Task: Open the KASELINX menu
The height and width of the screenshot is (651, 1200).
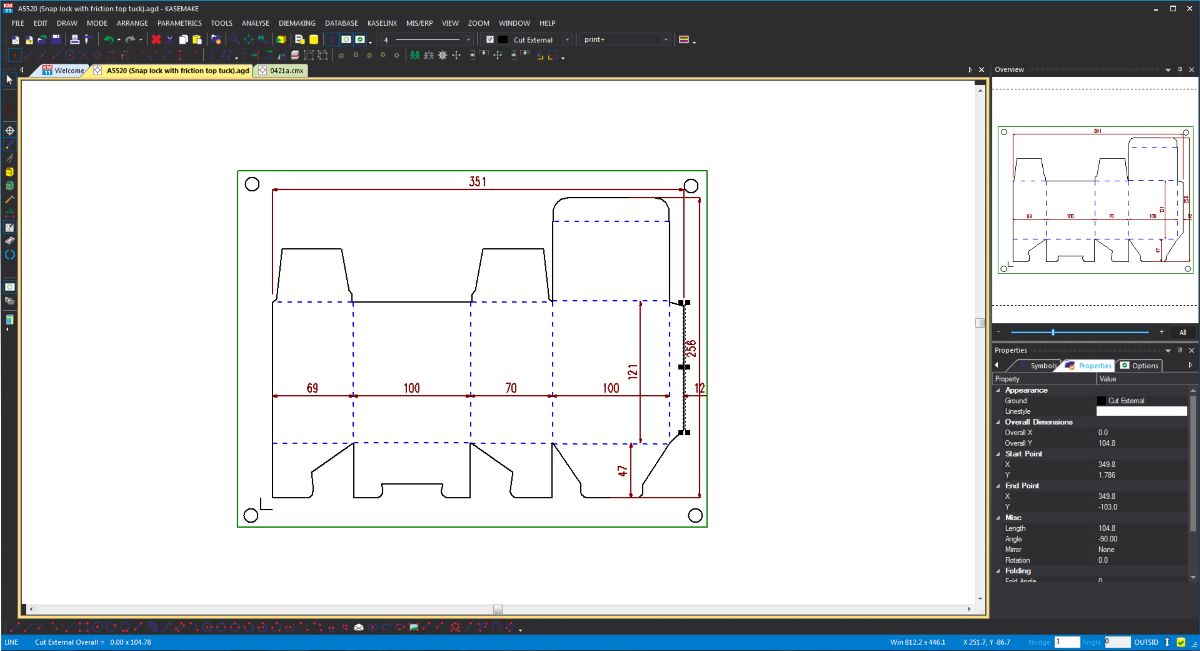Action: coord(382,22)
